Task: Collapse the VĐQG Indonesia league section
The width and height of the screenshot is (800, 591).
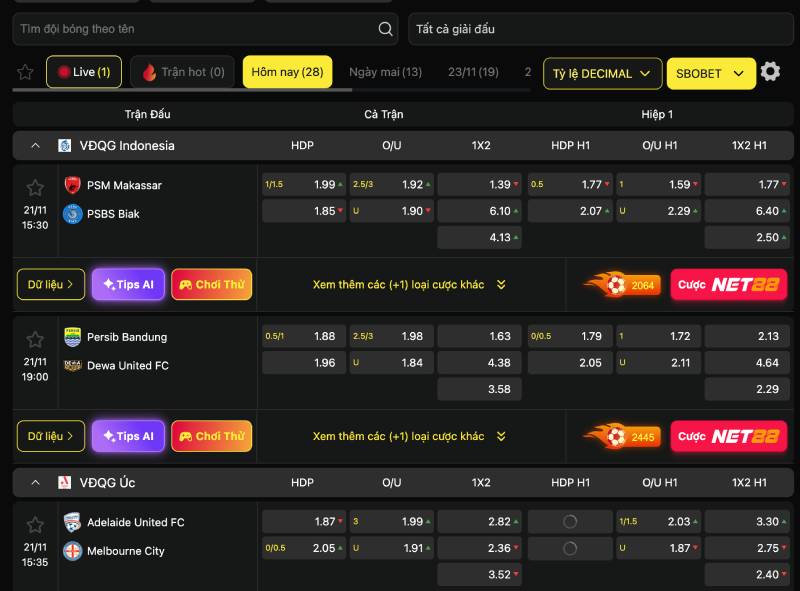Action: point(36,145)
